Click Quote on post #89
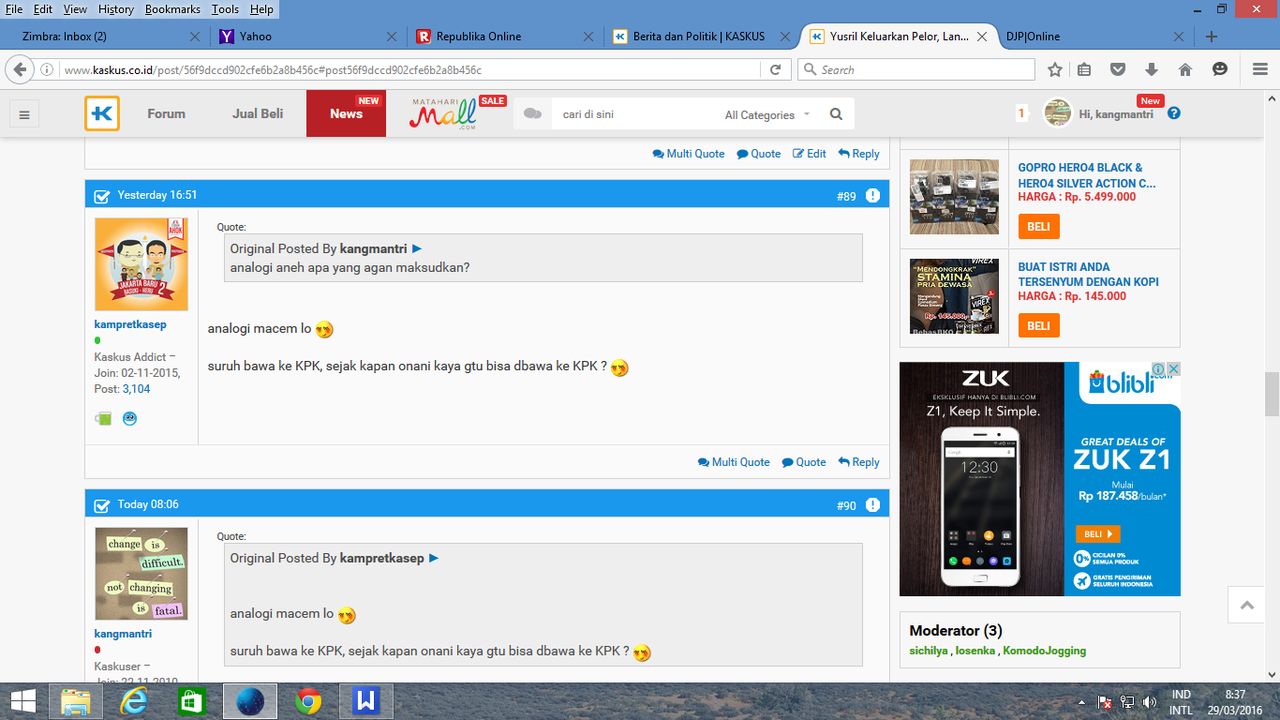The width and height of the screenshot is (1280, 720). [x=804, y=462]
